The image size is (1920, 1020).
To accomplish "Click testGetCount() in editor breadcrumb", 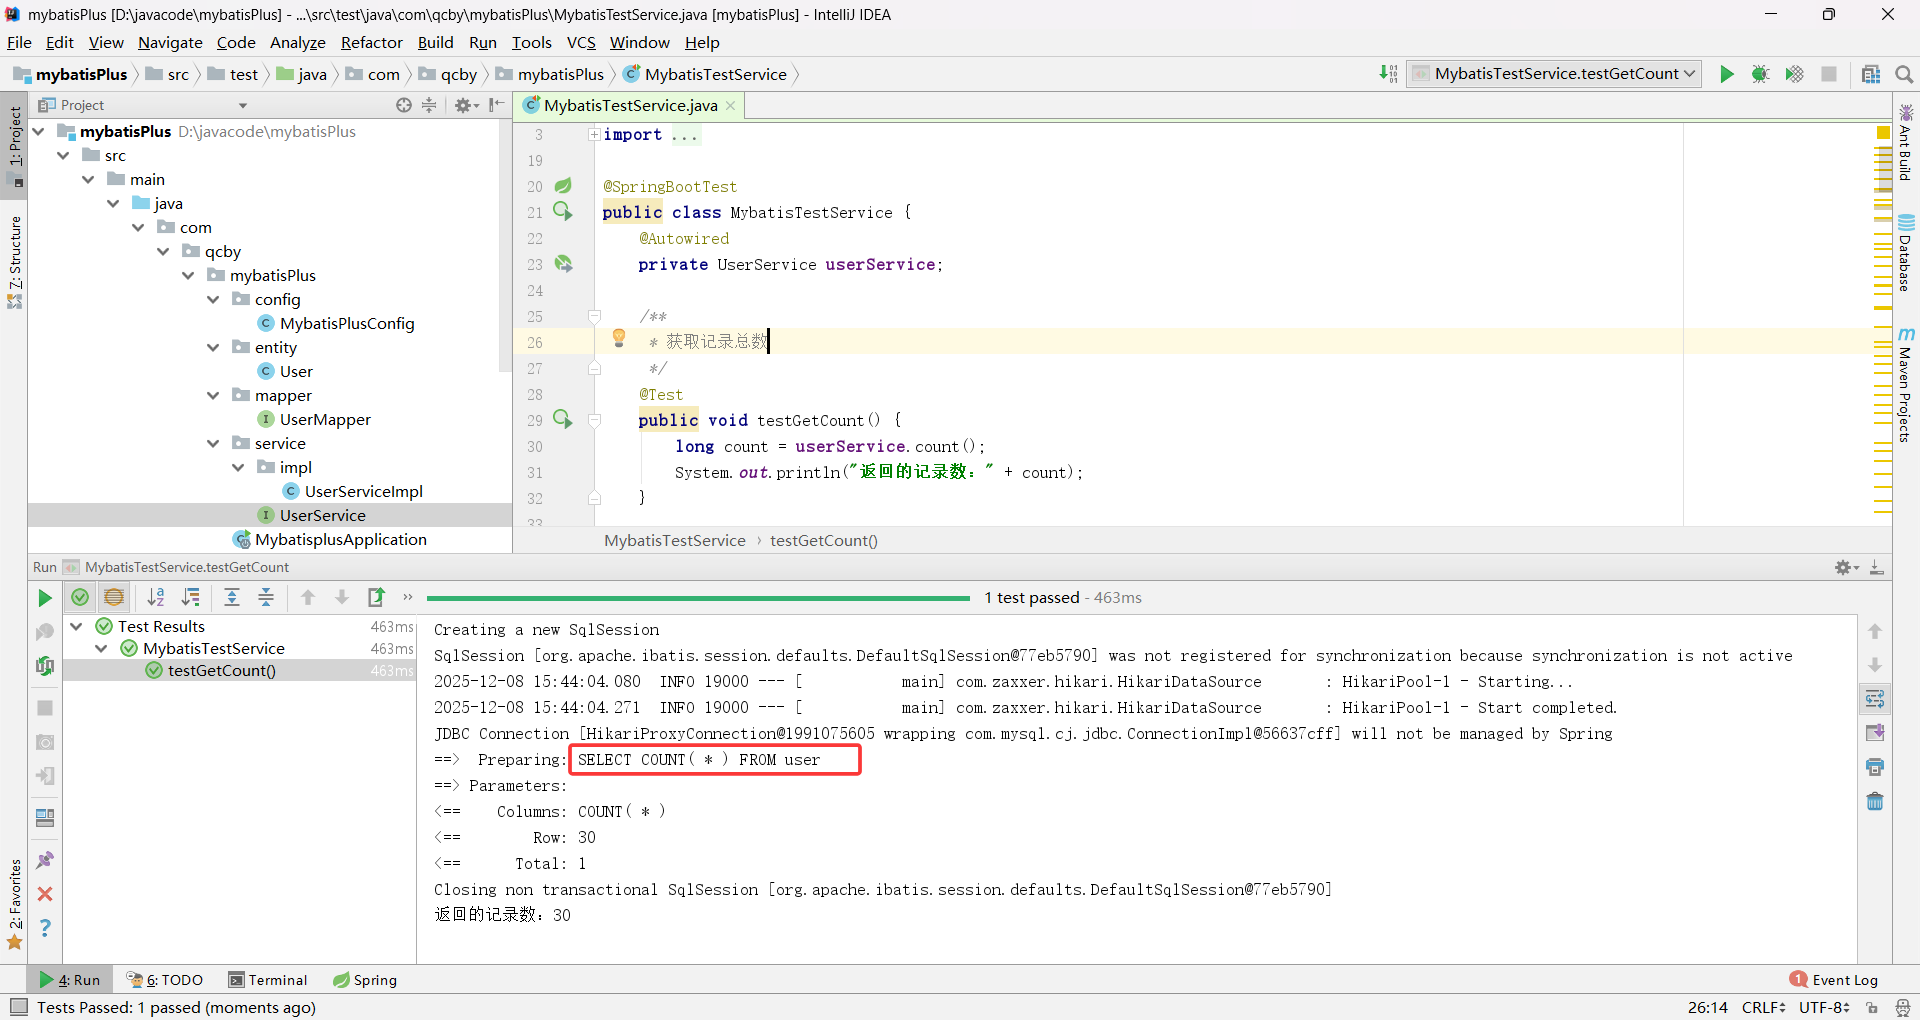I will click(824, 540).
